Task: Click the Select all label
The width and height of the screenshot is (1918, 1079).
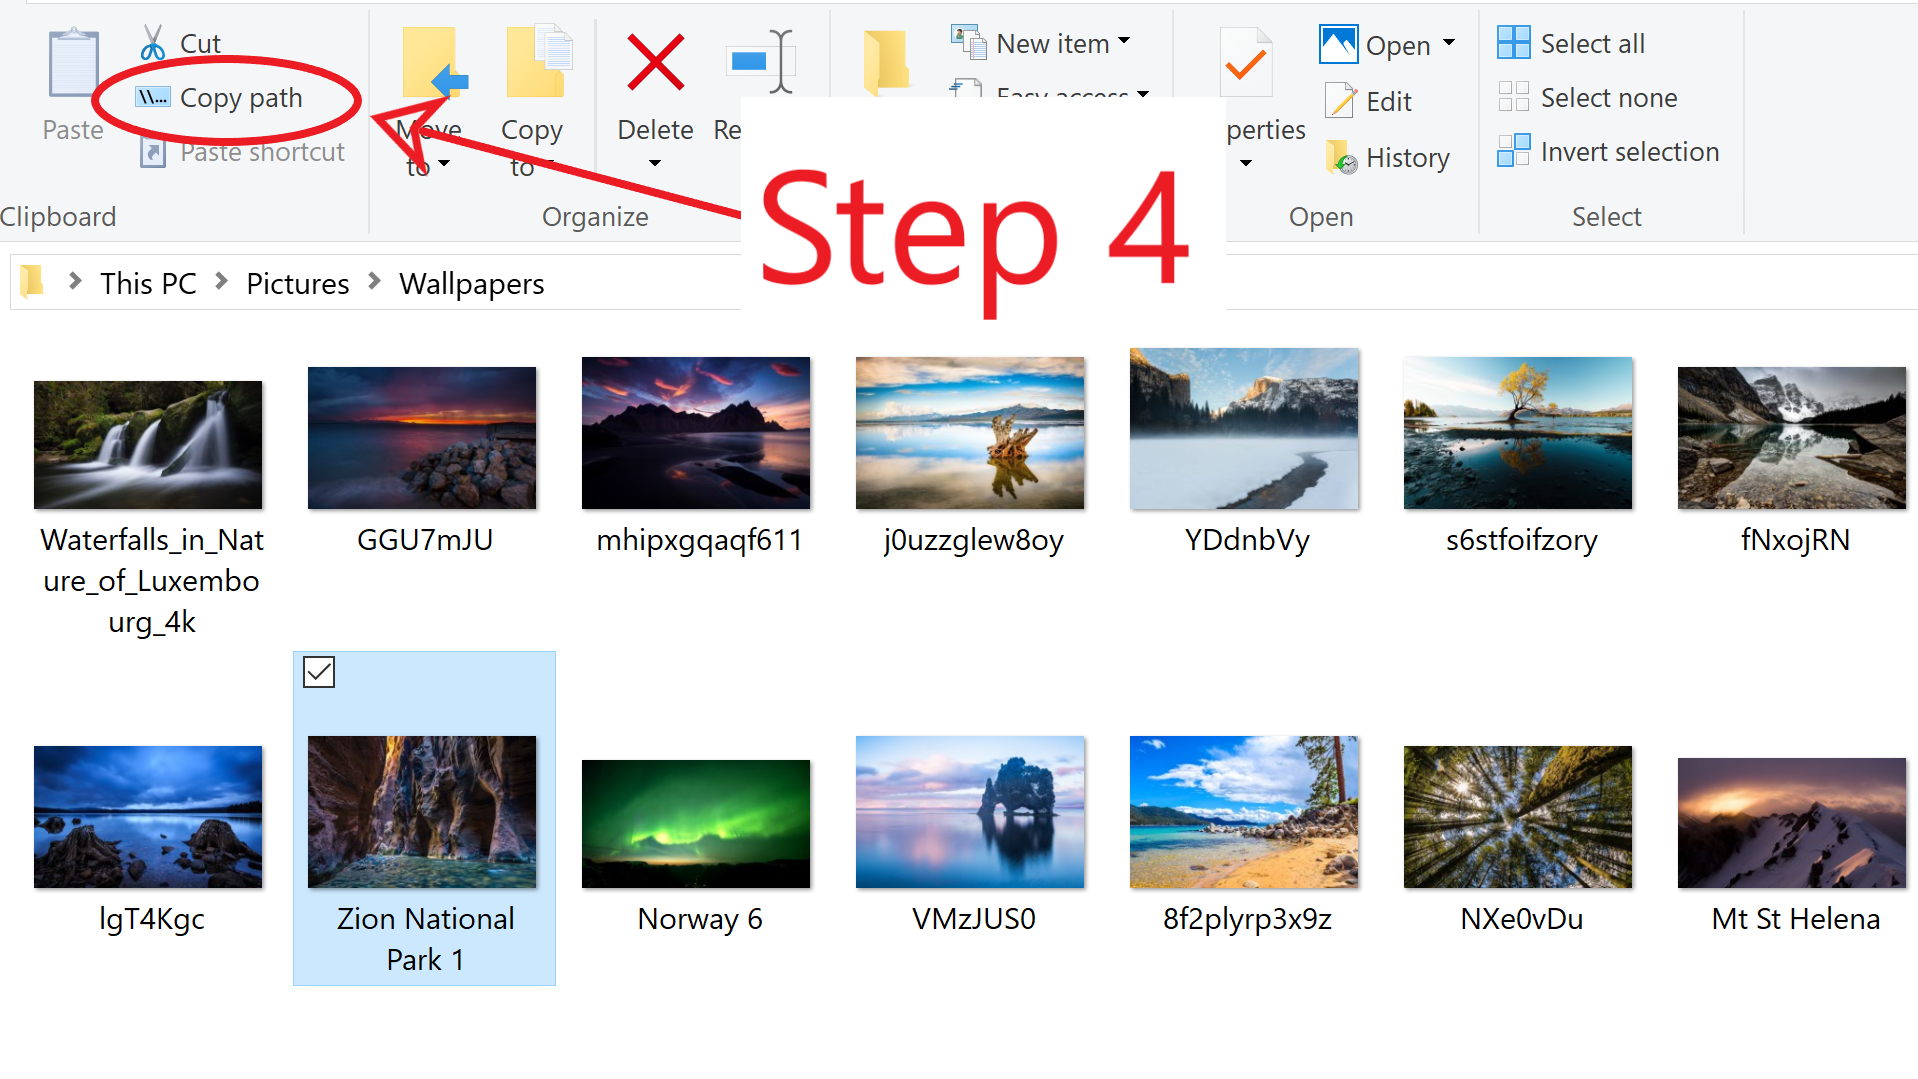Action: pos(1592,44)
